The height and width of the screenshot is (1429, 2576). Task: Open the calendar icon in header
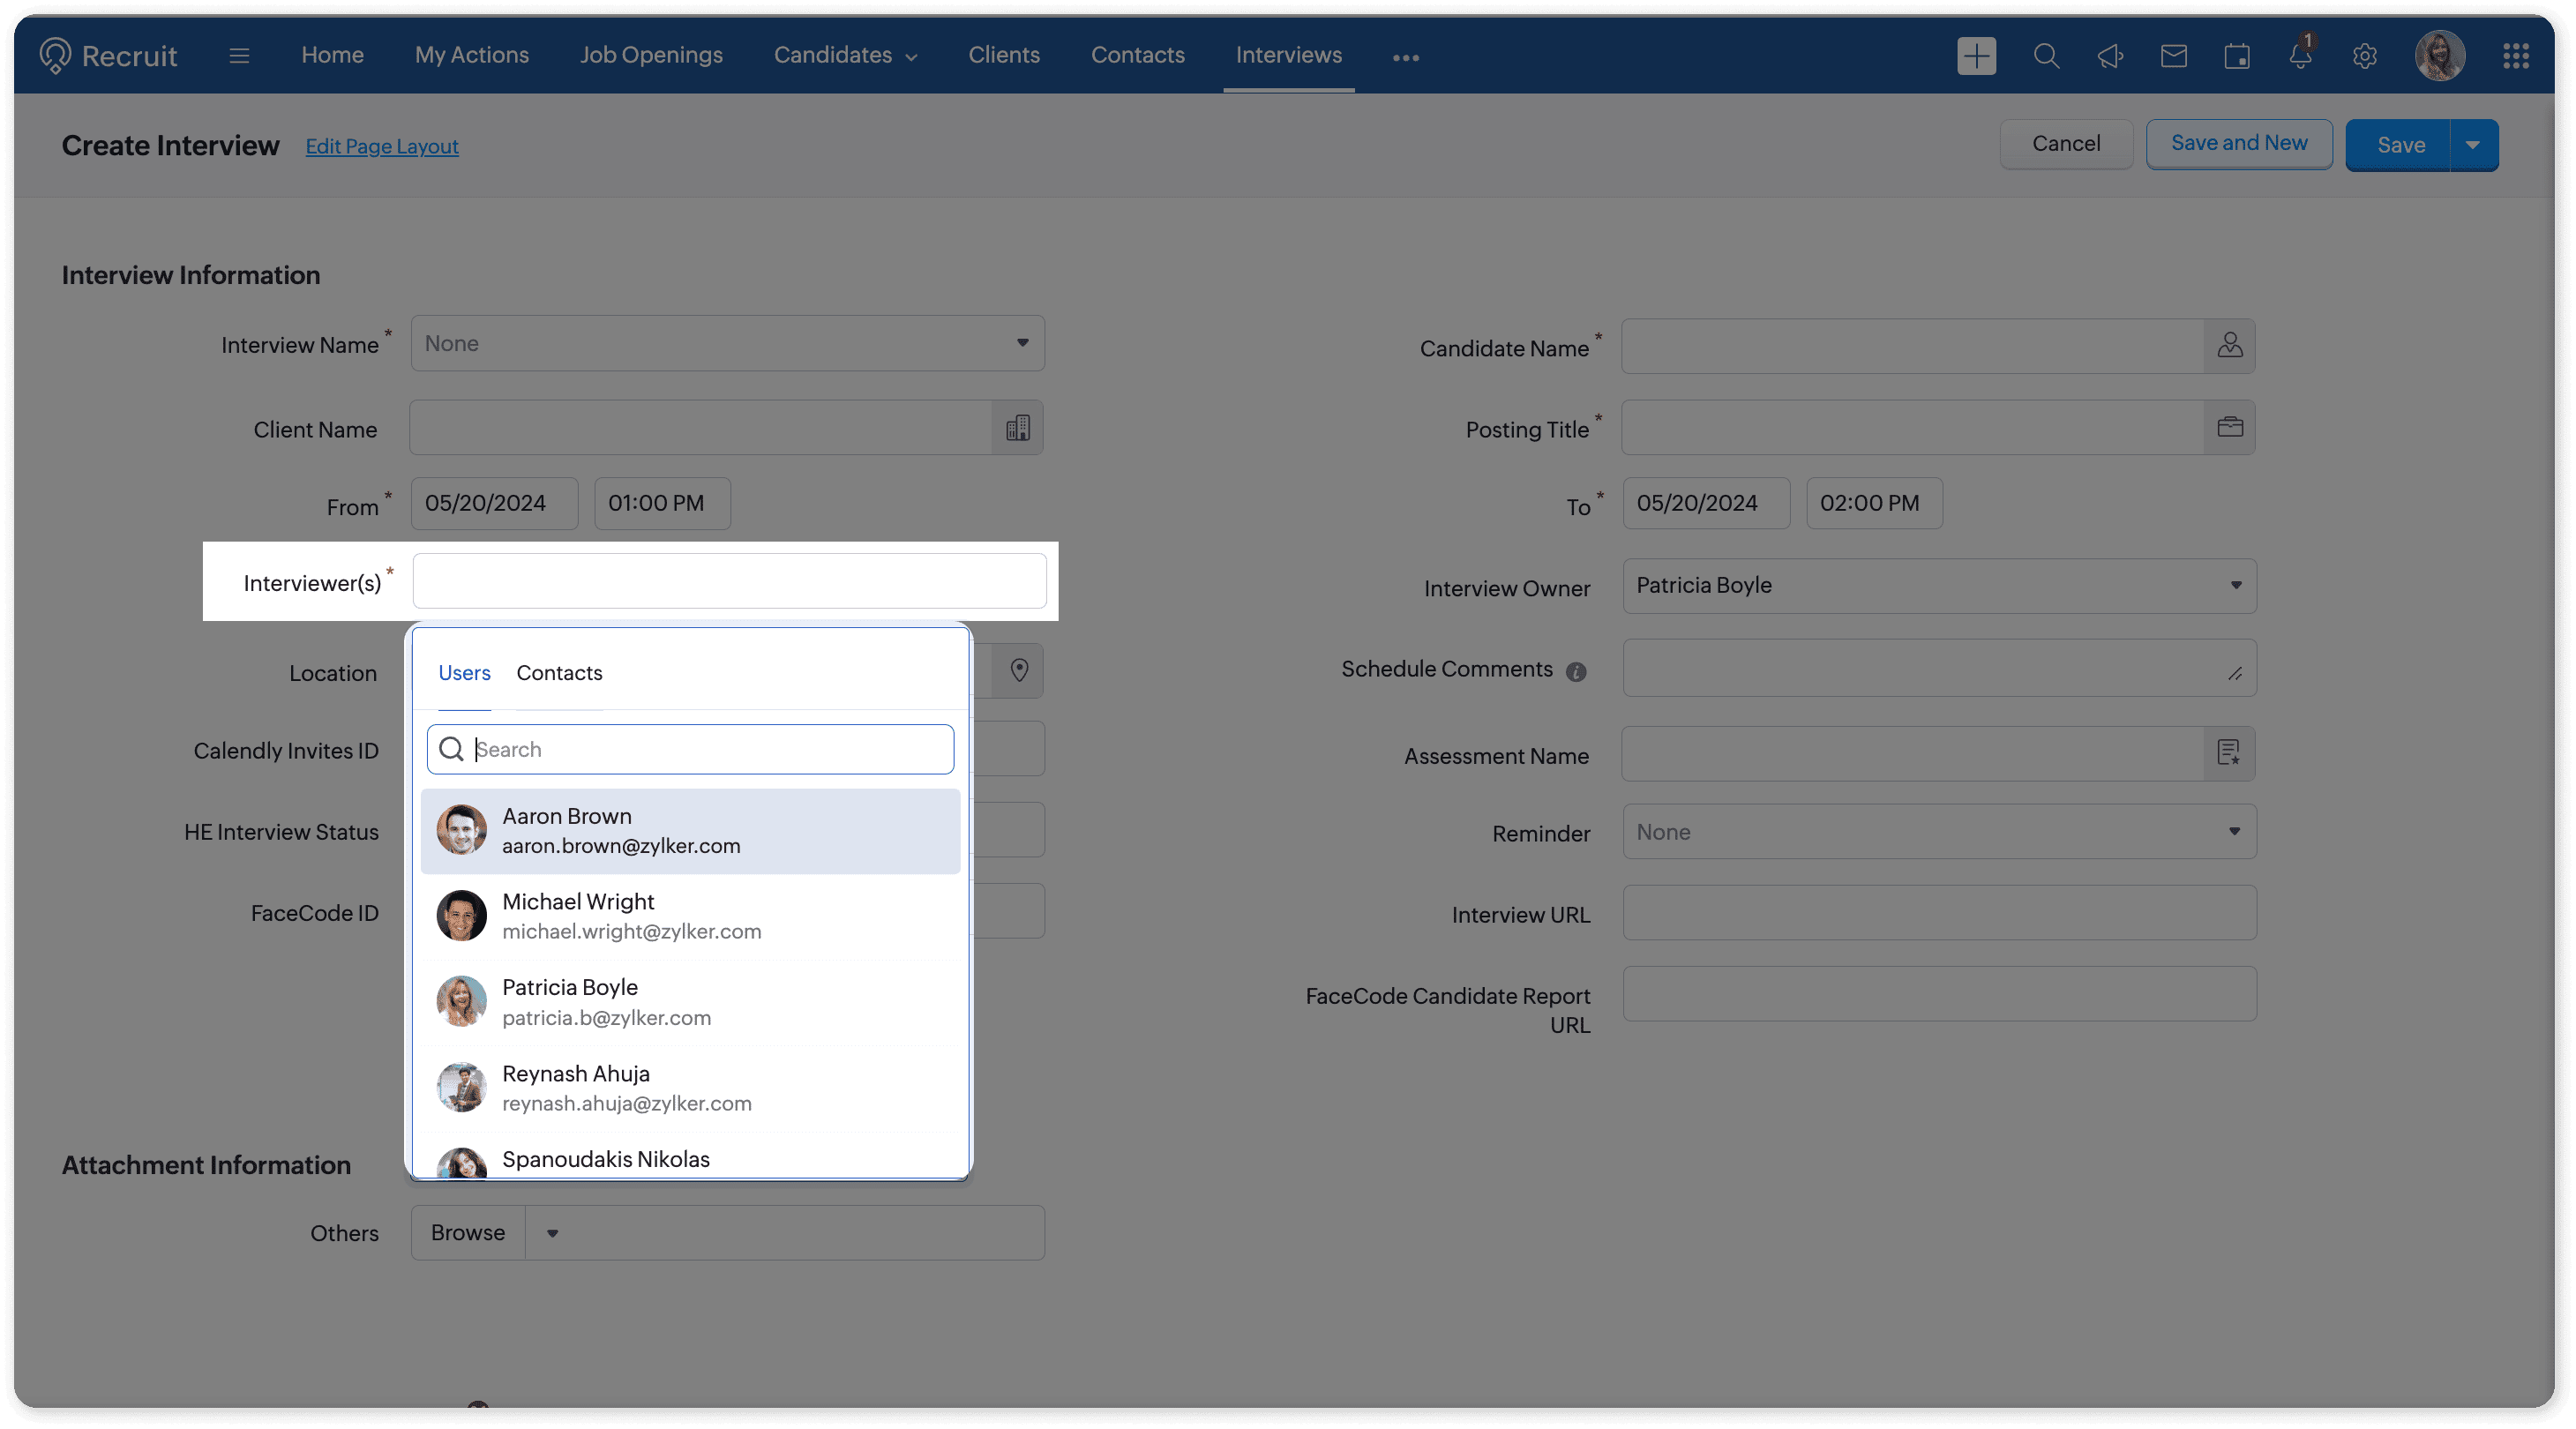pyautogui.click(x=2237, y=56)
